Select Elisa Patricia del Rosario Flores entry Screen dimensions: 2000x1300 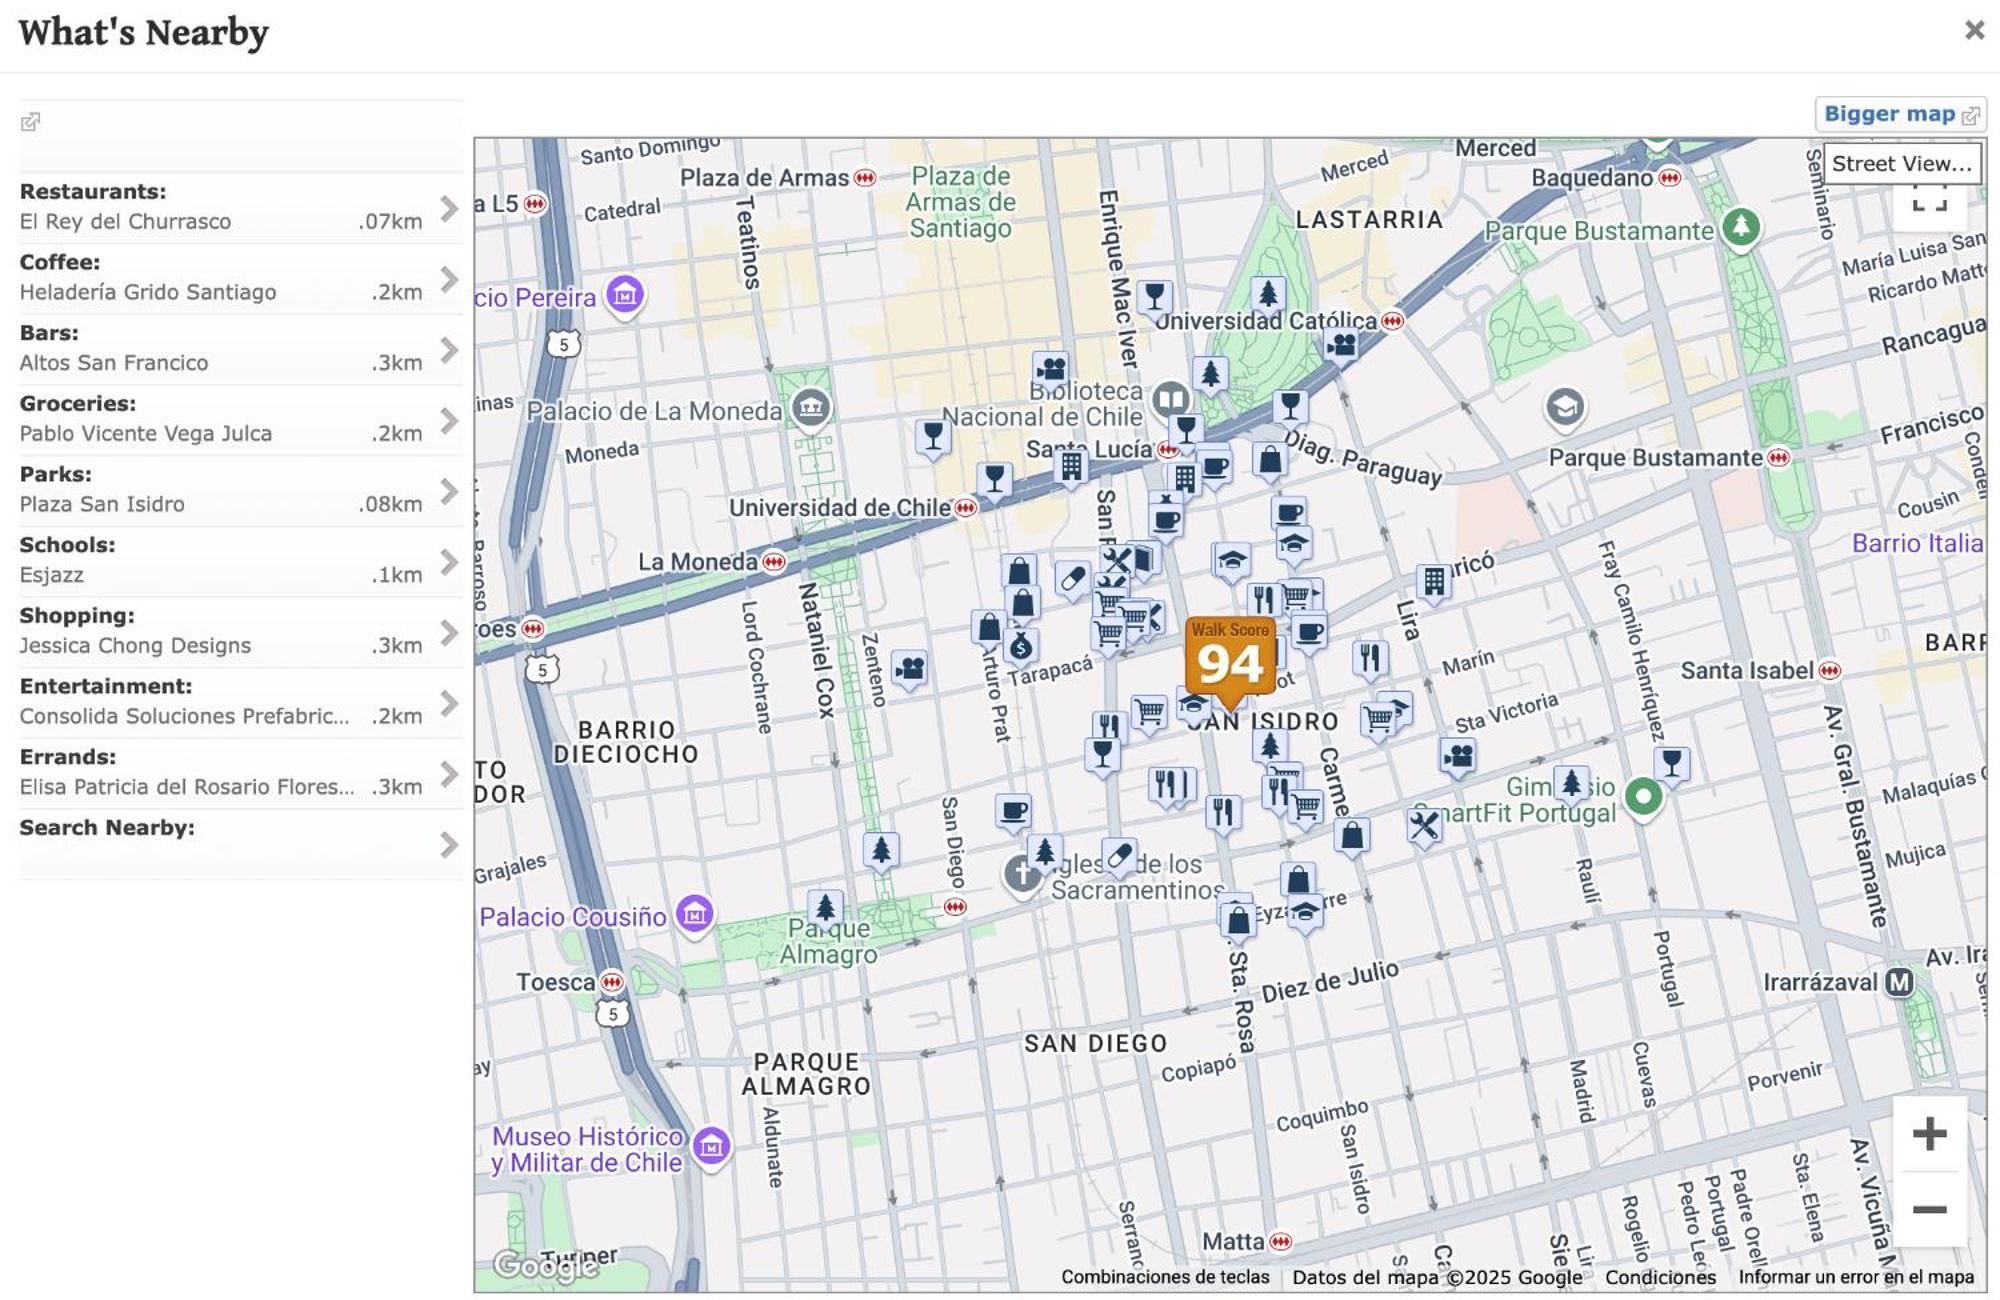[x=187, y=787]
